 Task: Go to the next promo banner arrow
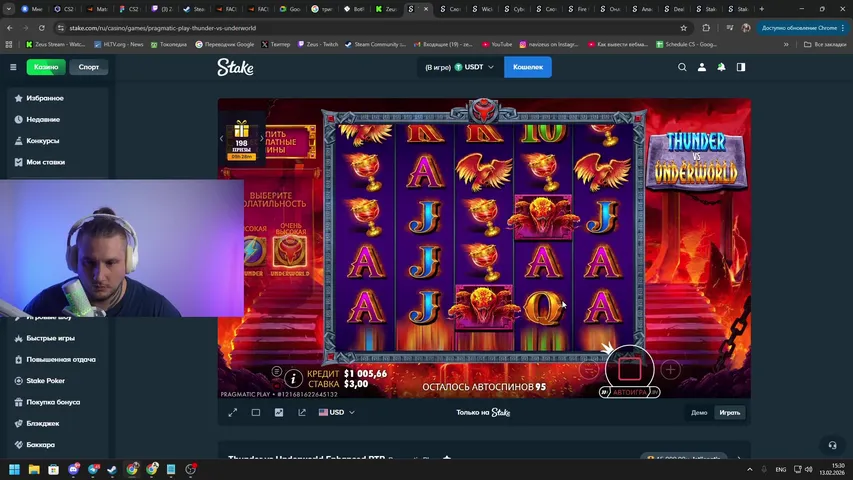(x=262, y=138)
